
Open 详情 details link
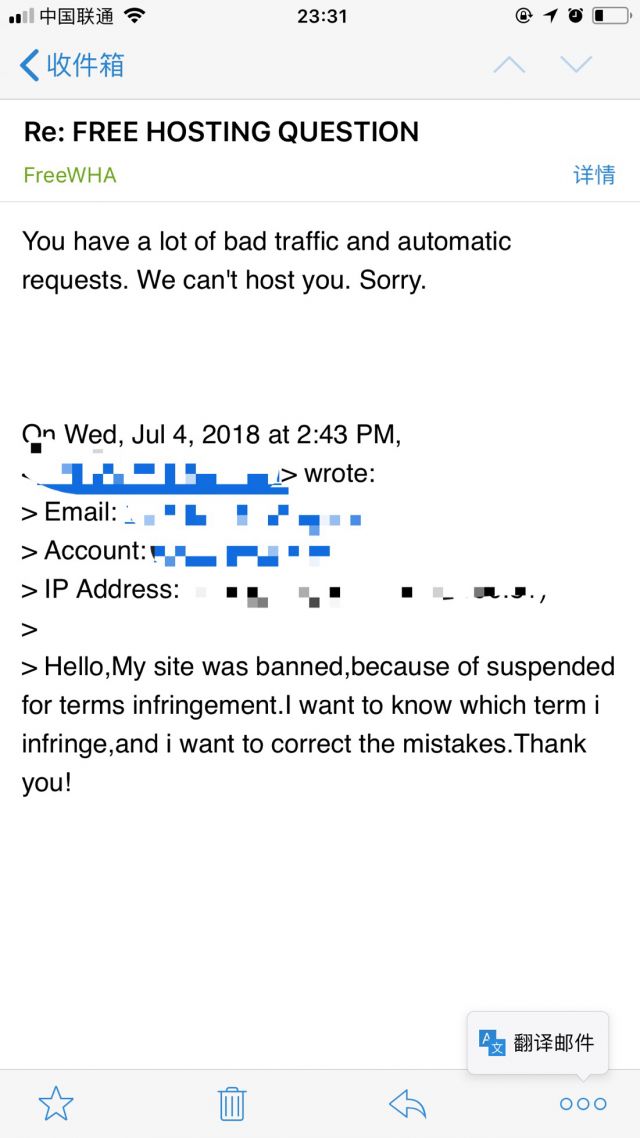point(594,175)
